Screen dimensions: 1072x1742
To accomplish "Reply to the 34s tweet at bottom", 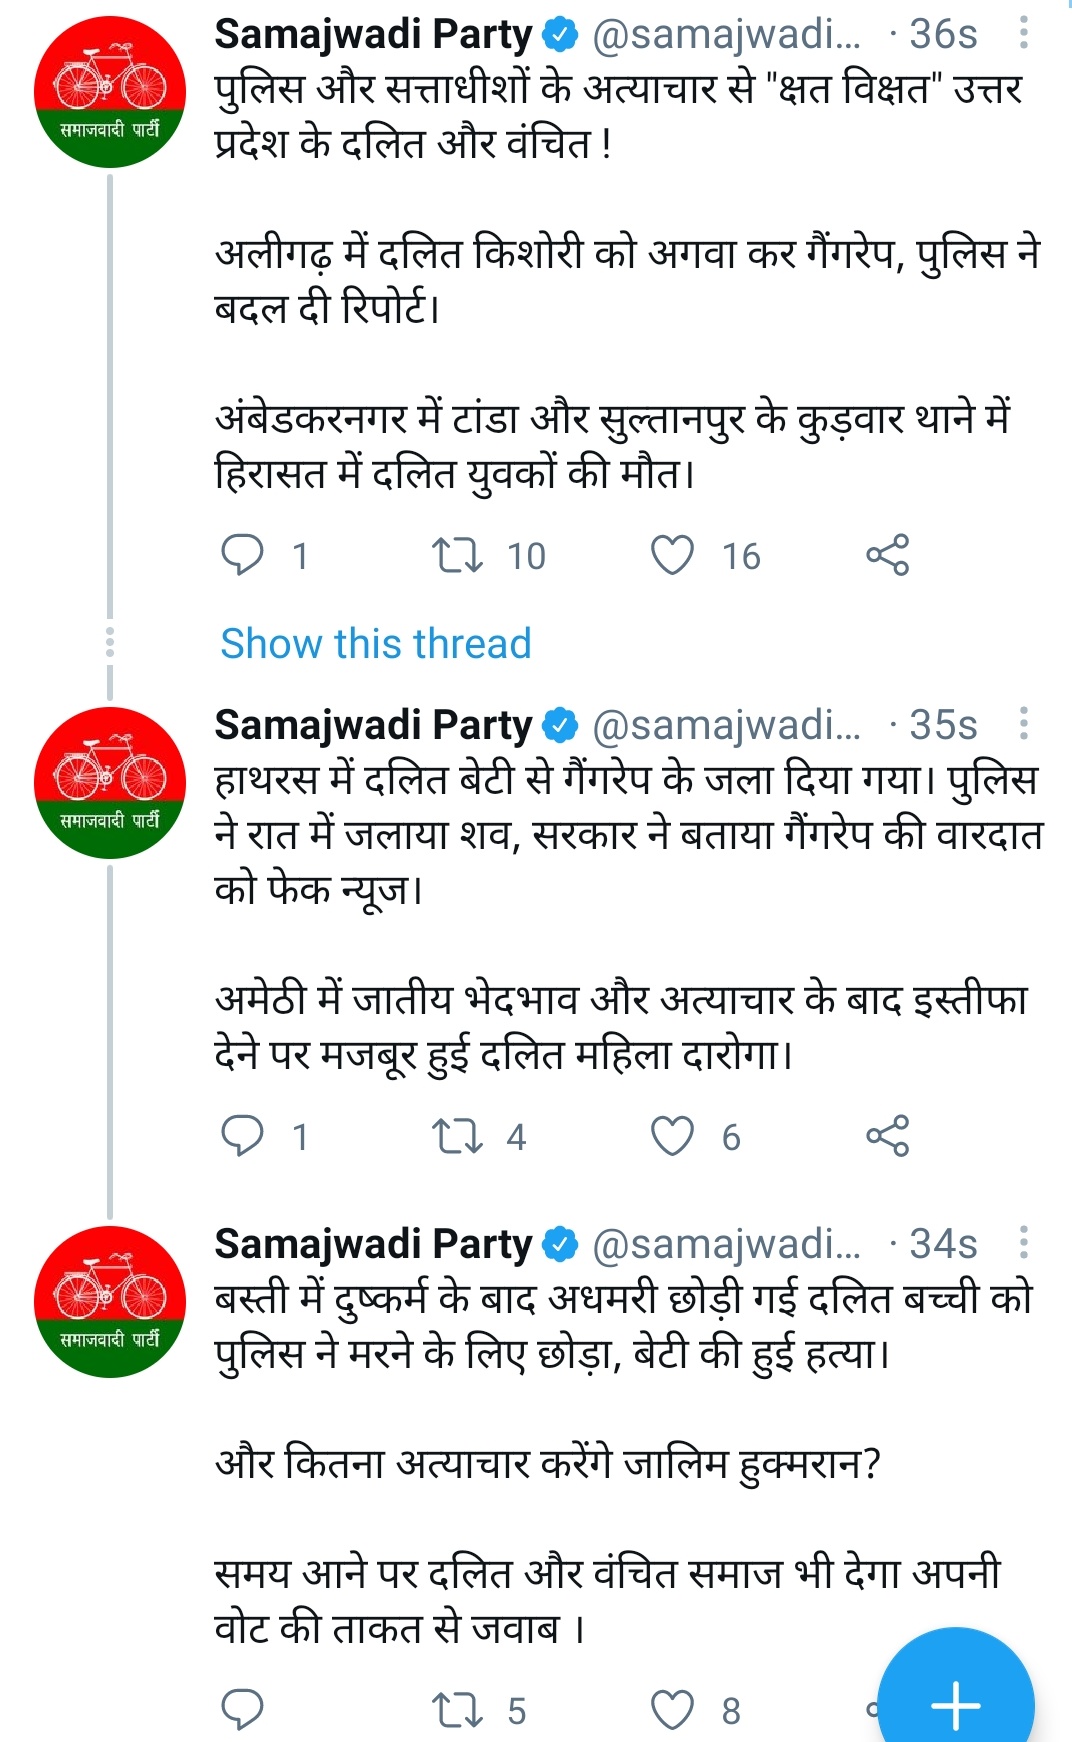I will coord(242,1709).
